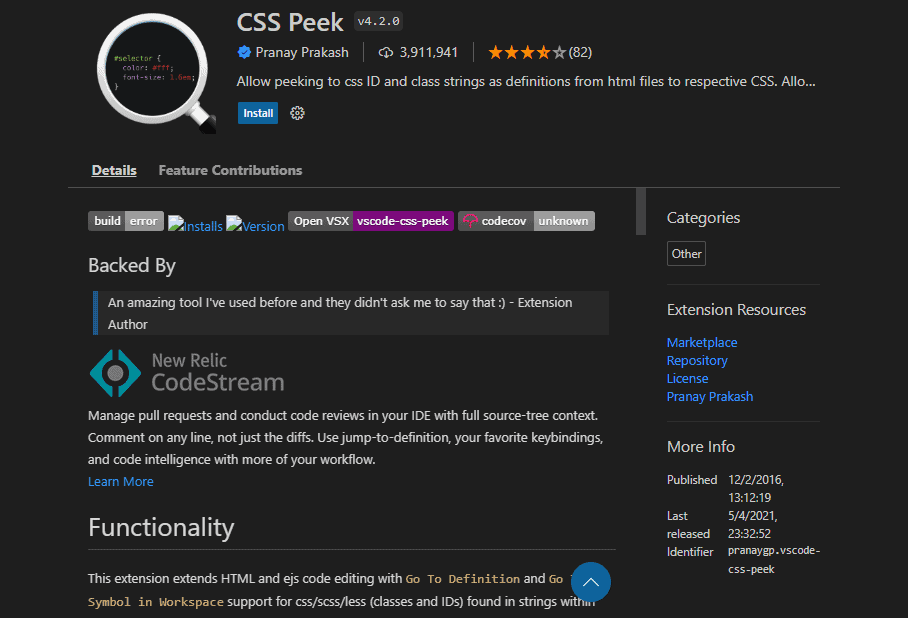The height and width of the screenshot is (618, 908).
Task: Install the CSS Peek extension
Action: click(258, 113)
